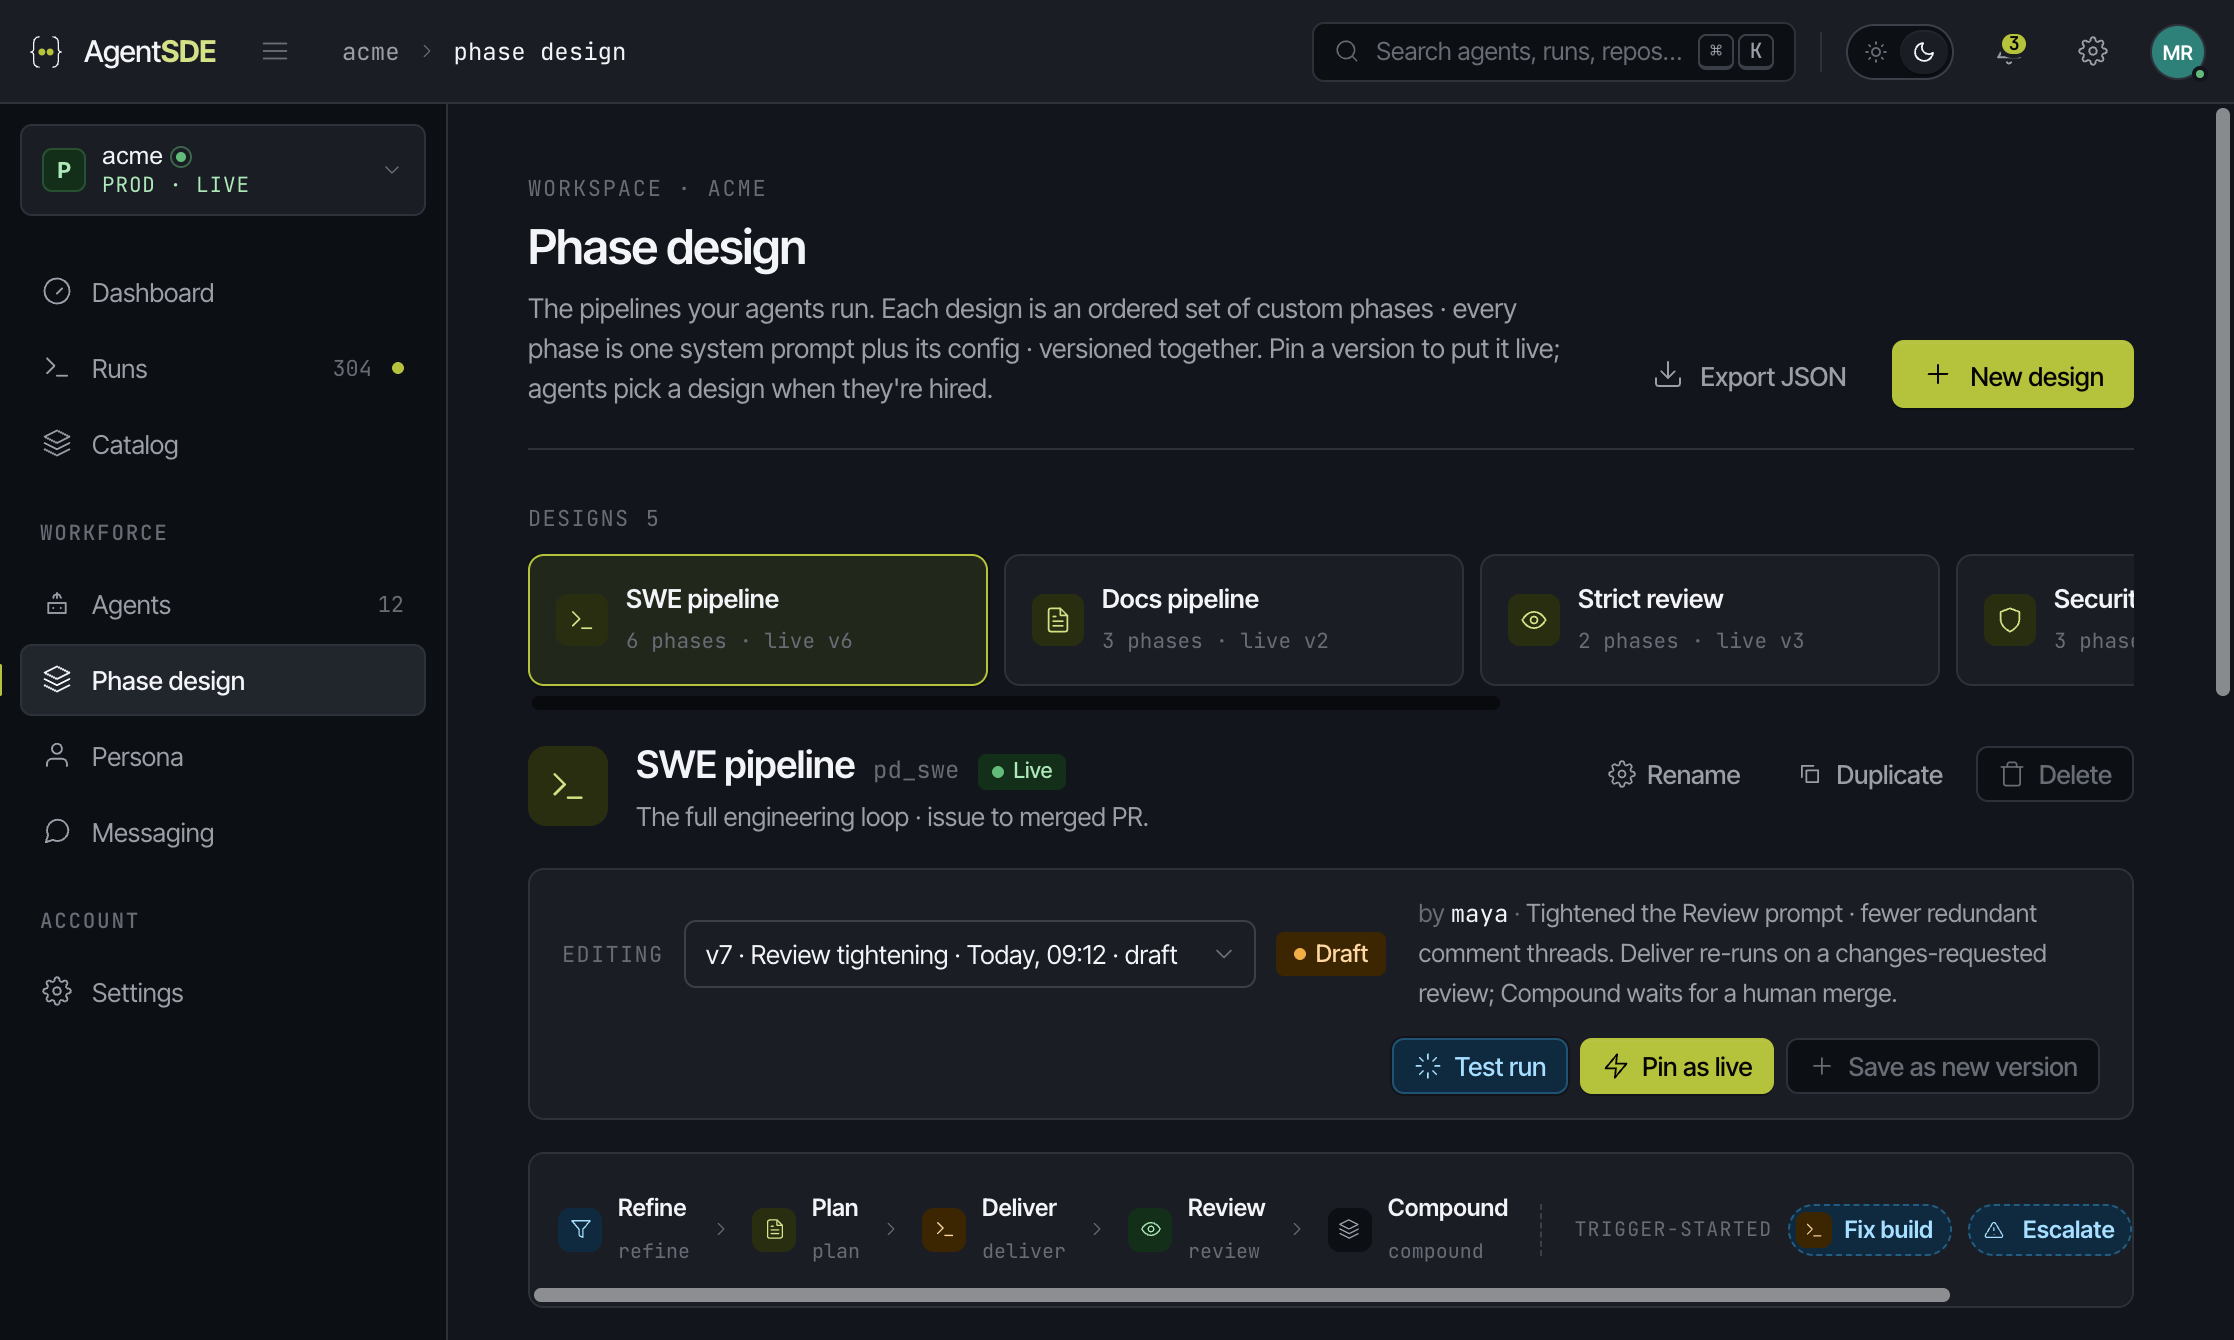This screenshot has height=1340, width=2234.
Task: Delete the SWE pipeline
Action: (2055, 774)
